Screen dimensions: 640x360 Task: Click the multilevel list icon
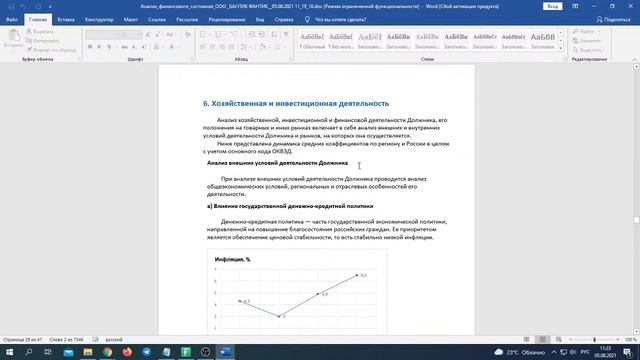tap(235, 35)
